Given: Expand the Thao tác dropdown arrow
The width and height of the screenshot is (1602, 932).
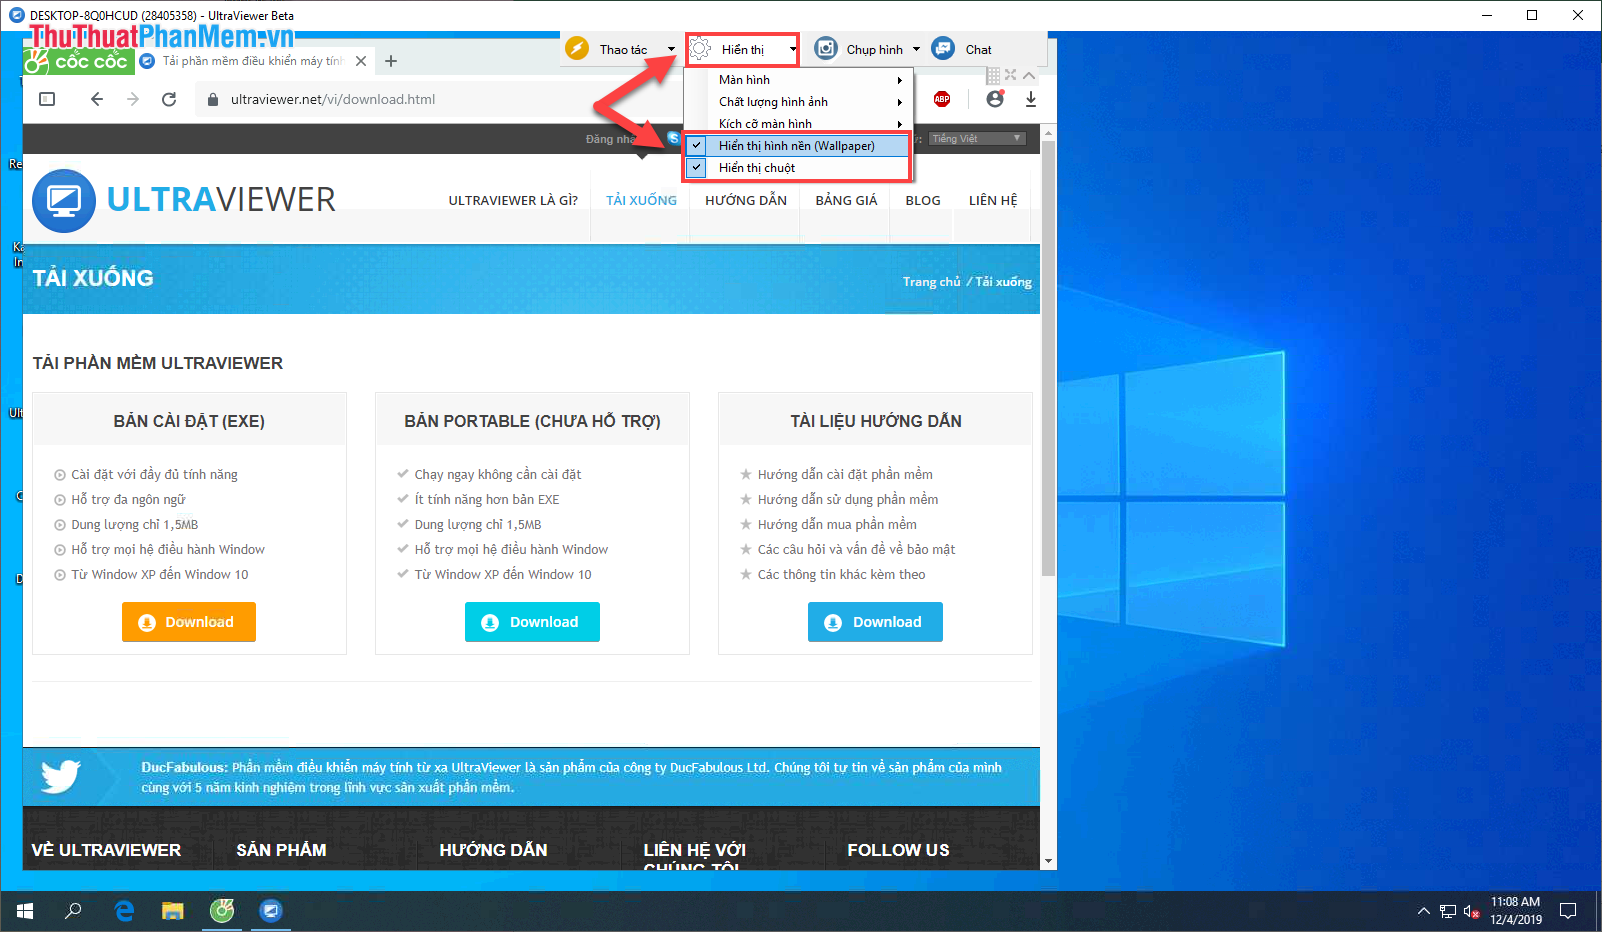Looking at the screenshot, I should coord(671,49).
